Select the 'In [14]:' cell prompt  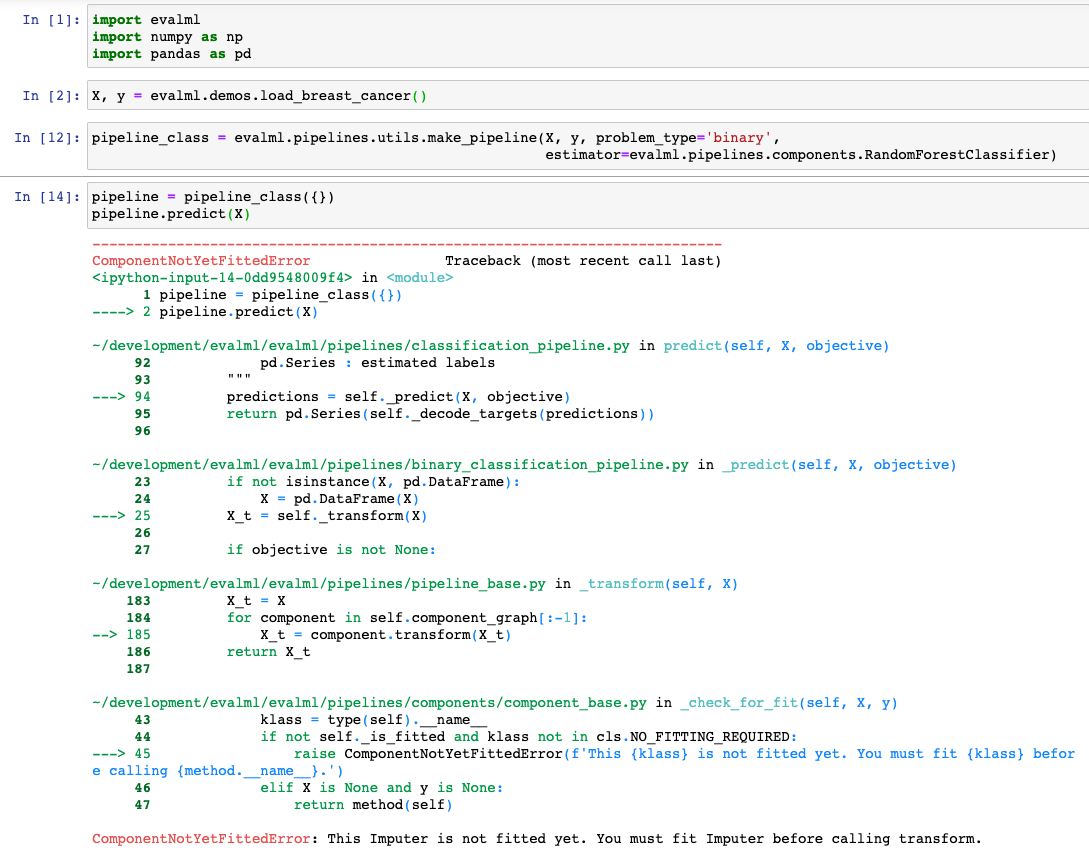[x=47, y=197]
